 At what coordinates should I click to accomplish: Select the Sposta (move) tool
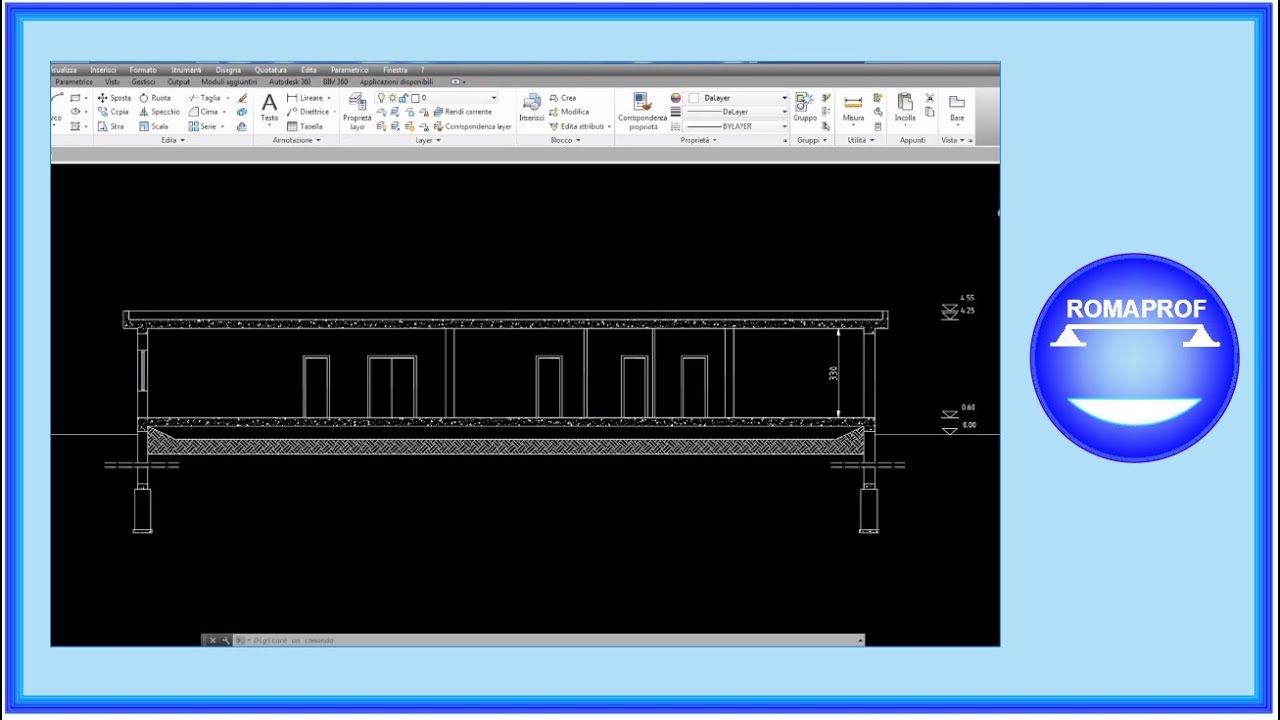click(114, 98)
